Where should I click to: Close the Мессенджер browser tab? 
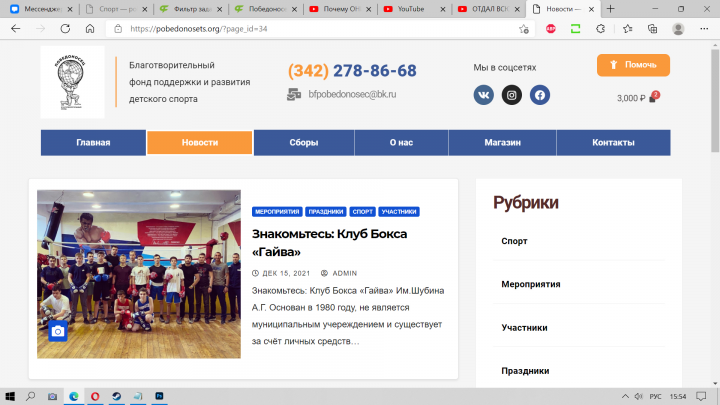pos(70,9)
